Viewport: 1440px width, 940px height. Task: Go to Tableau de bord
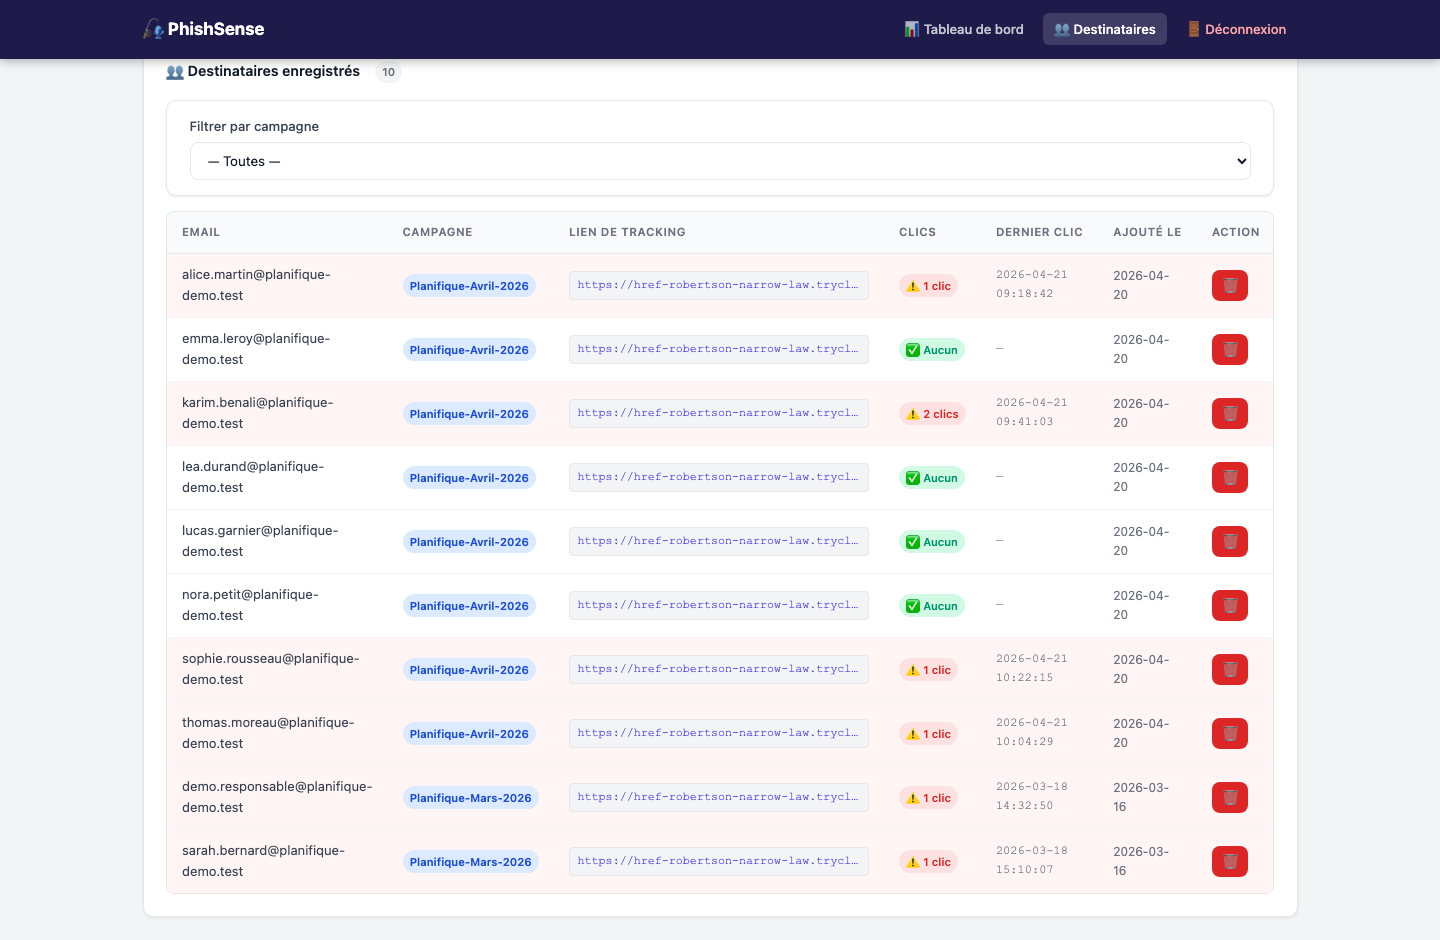pos(964,29)
